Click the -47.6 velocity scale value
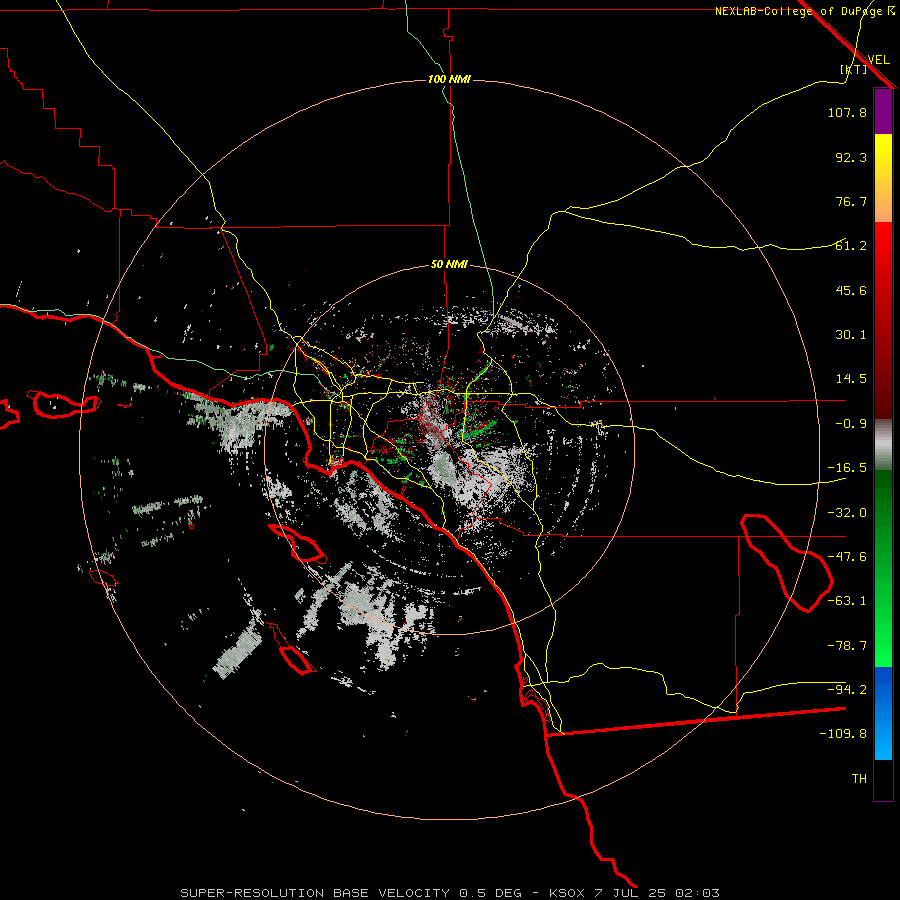Viewport: 900px width, 900px height. tap(847, 557)
